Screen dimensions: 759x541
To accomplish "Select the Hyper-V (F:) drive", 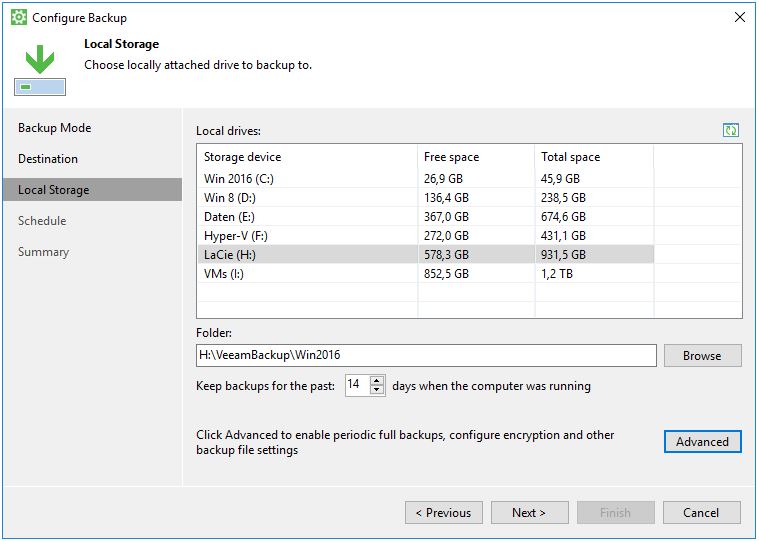I will 425,236.
